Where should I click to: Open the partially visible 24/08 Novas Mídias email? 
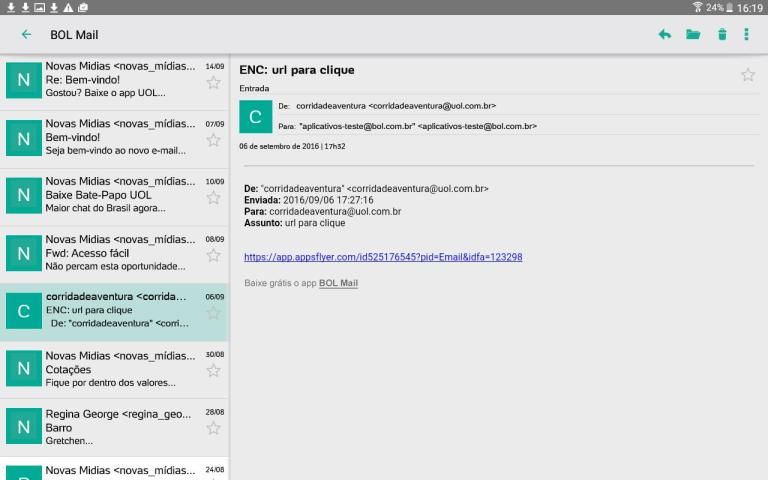(114, 469)
